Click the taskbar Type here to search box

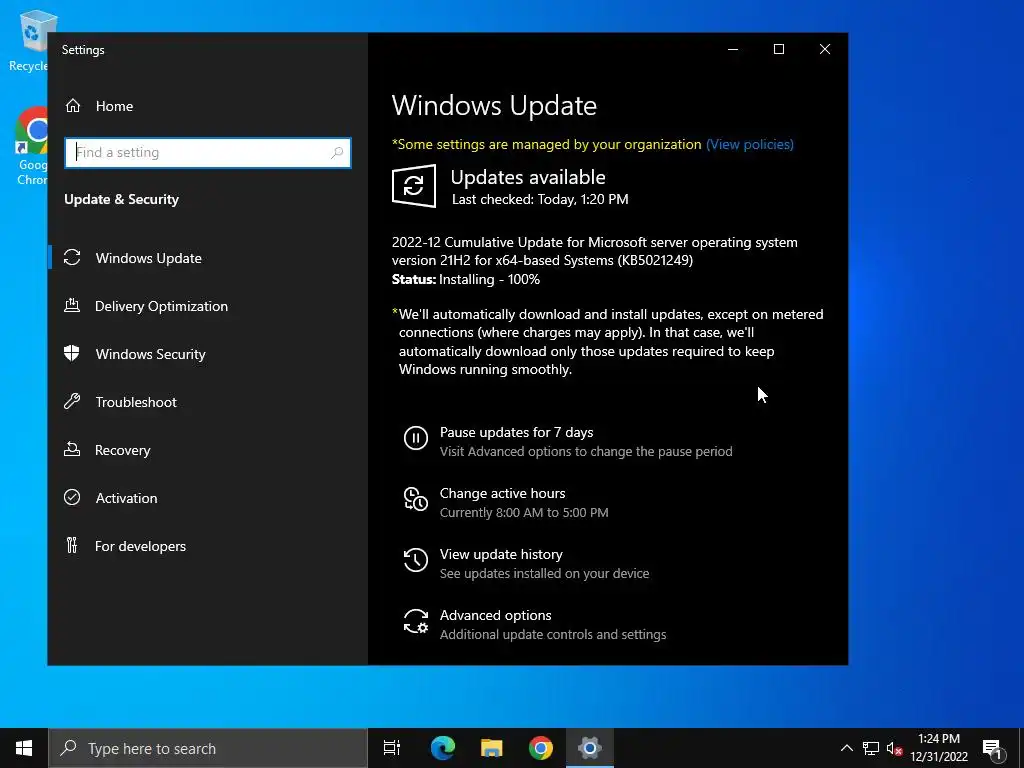[x=208, y=748]
